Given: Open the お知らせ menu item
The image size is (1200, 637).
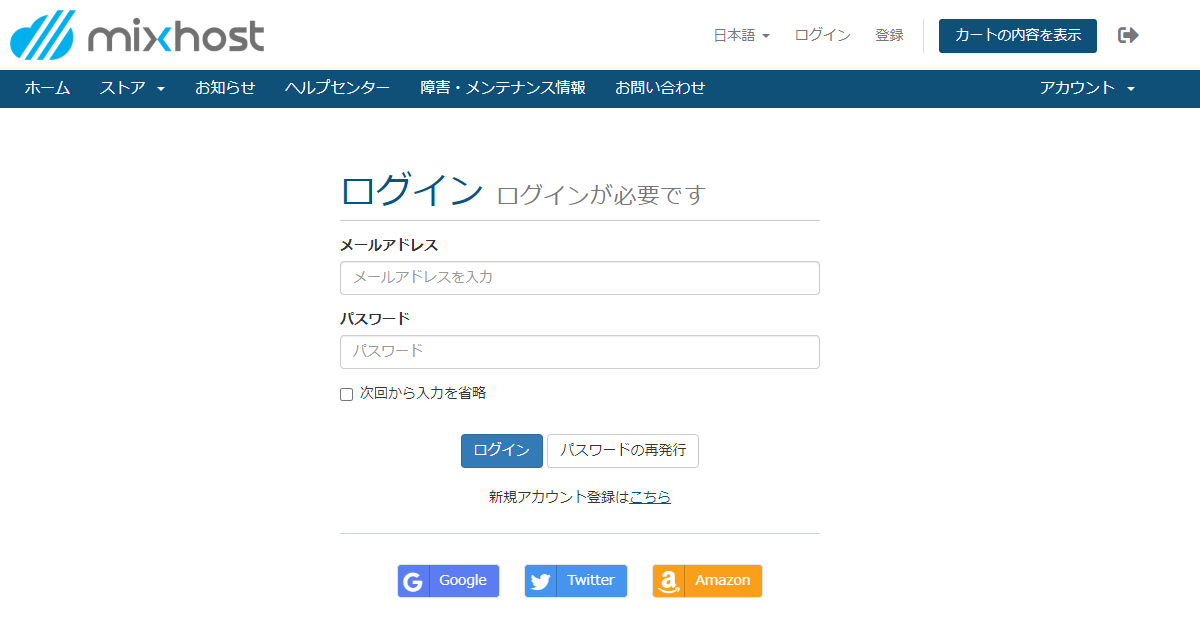Looking at the screenshot, I should pyautogui.click(x=225, y=88).
